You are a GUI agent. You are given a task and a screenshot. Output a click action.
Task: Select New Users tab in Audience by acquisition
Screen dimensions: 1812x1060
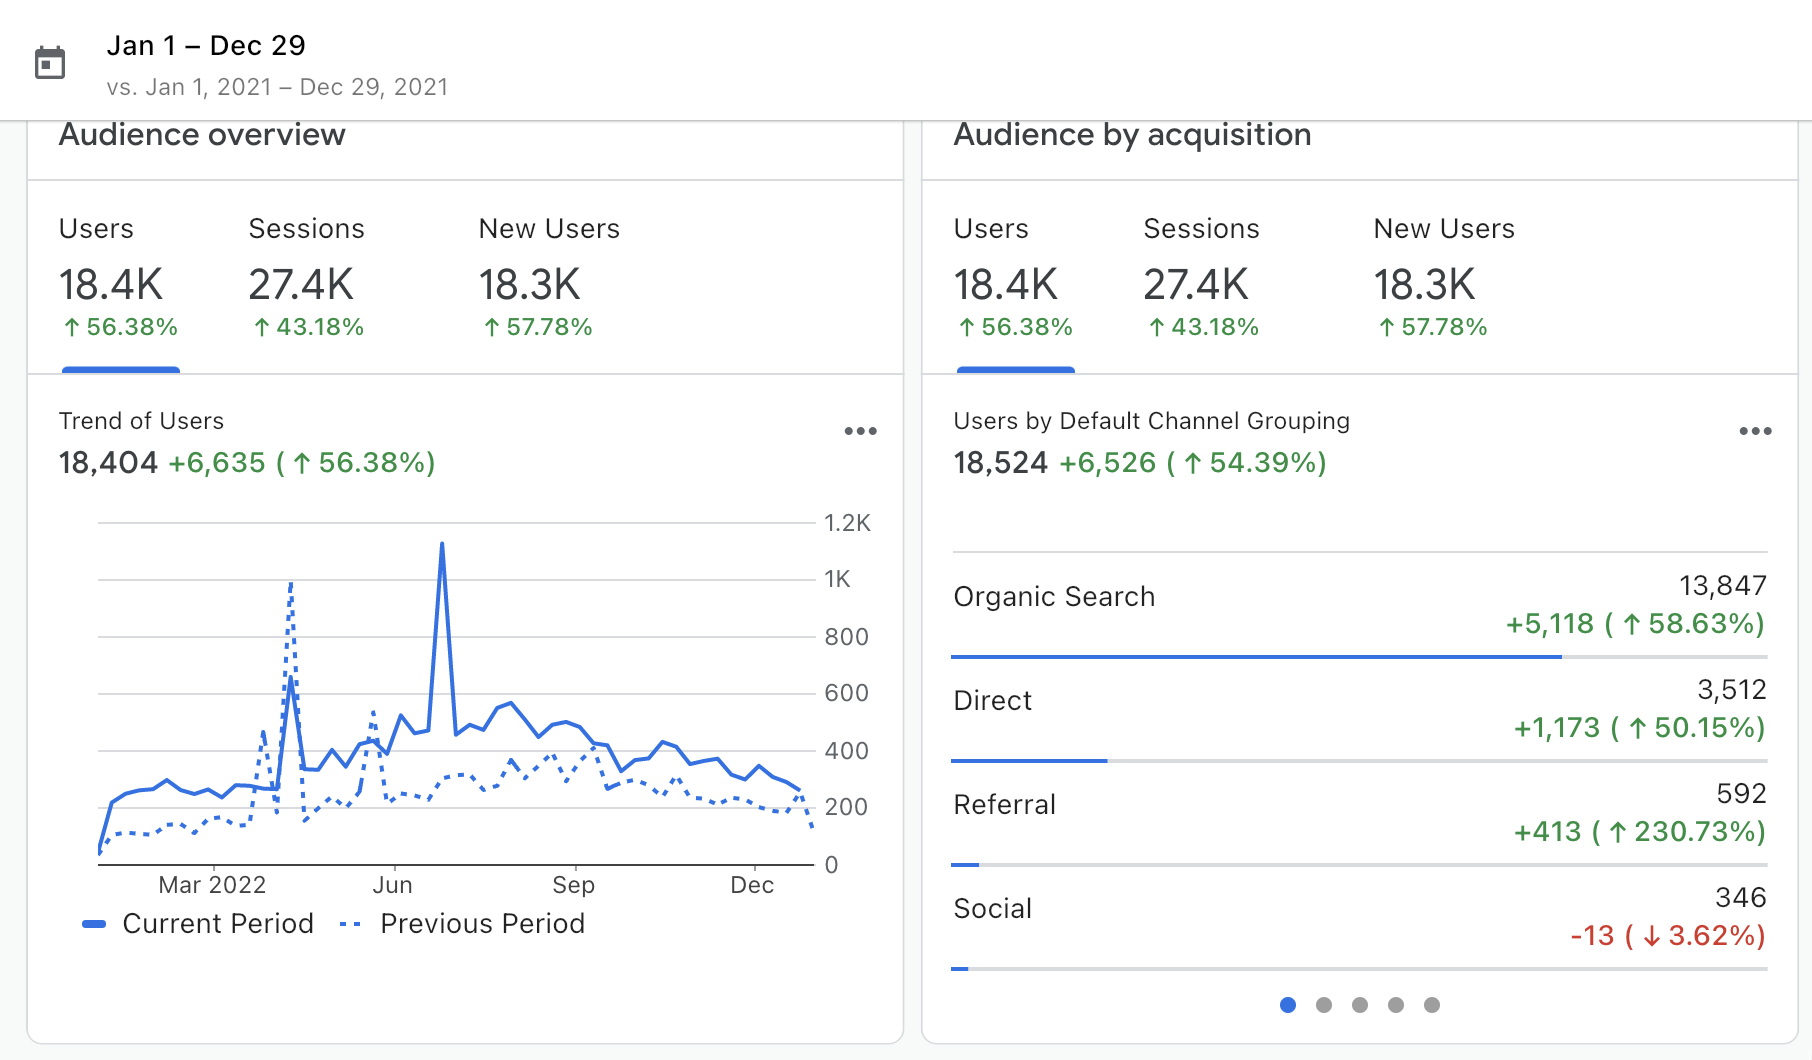(x=1444, y=277)
